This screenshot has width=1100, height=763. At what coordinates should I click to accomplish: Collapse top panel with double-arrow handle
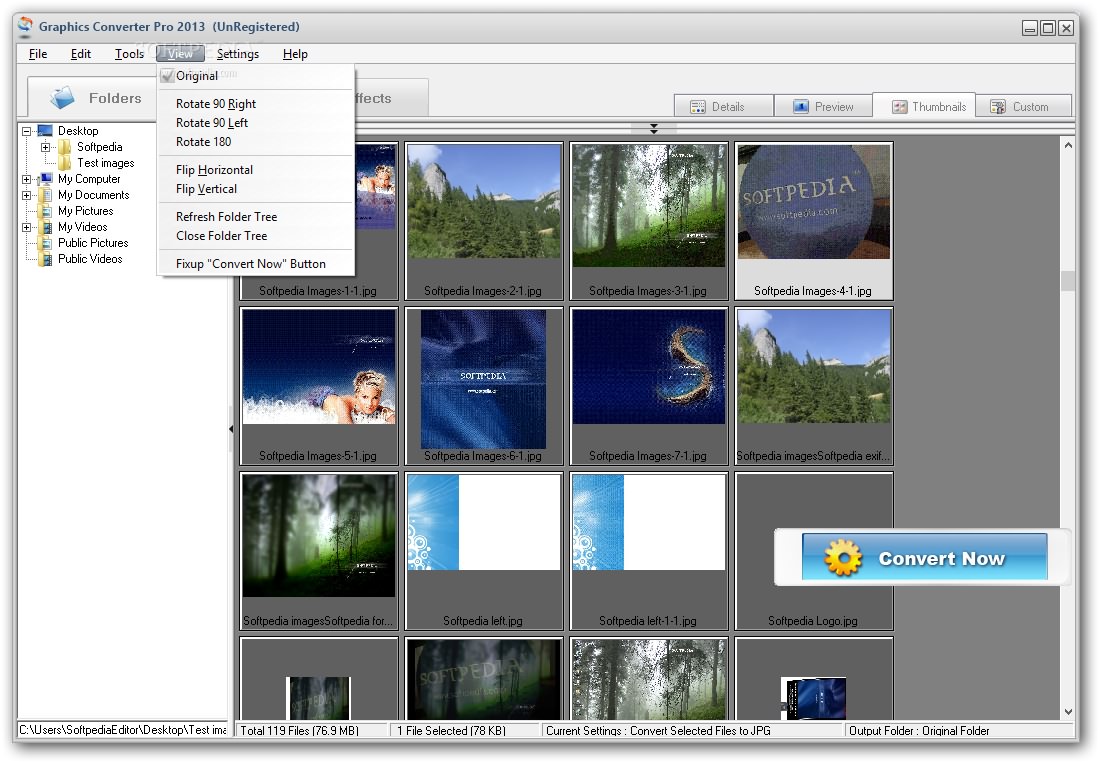[654, 129]
